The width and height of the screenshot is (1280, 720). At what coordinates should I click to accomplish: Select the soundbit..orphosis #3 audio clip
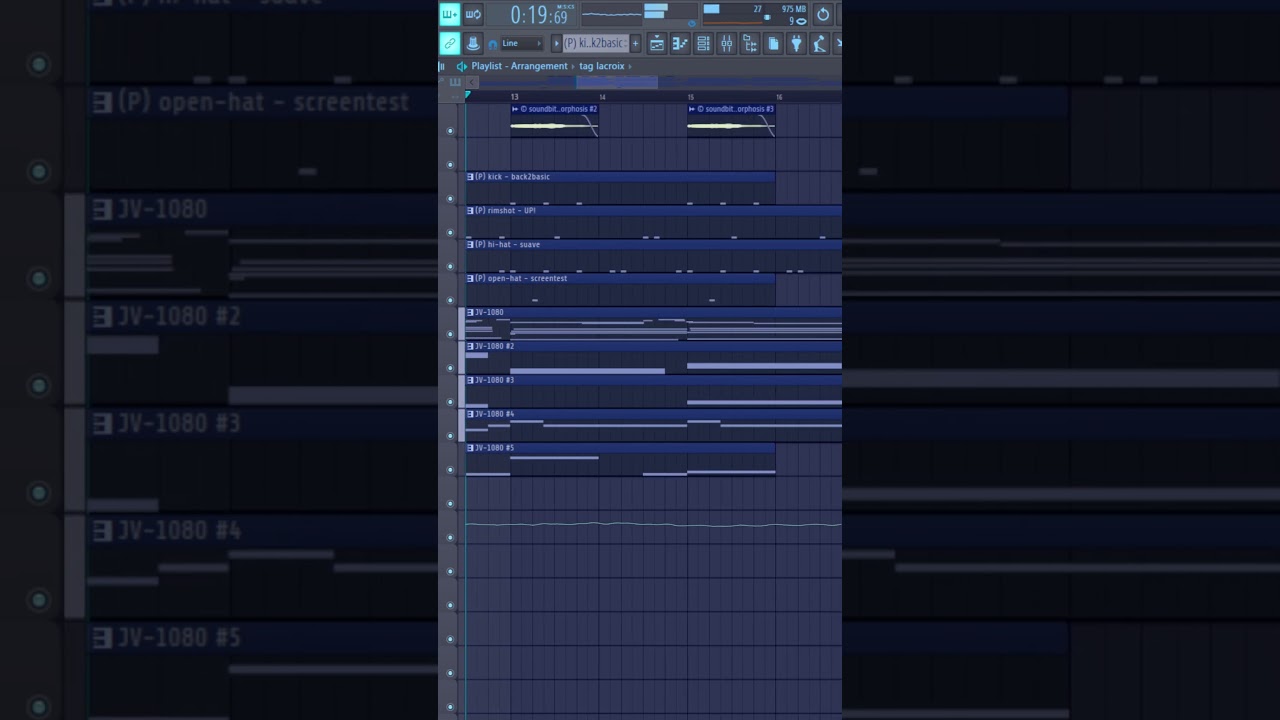tap(731, 121)
